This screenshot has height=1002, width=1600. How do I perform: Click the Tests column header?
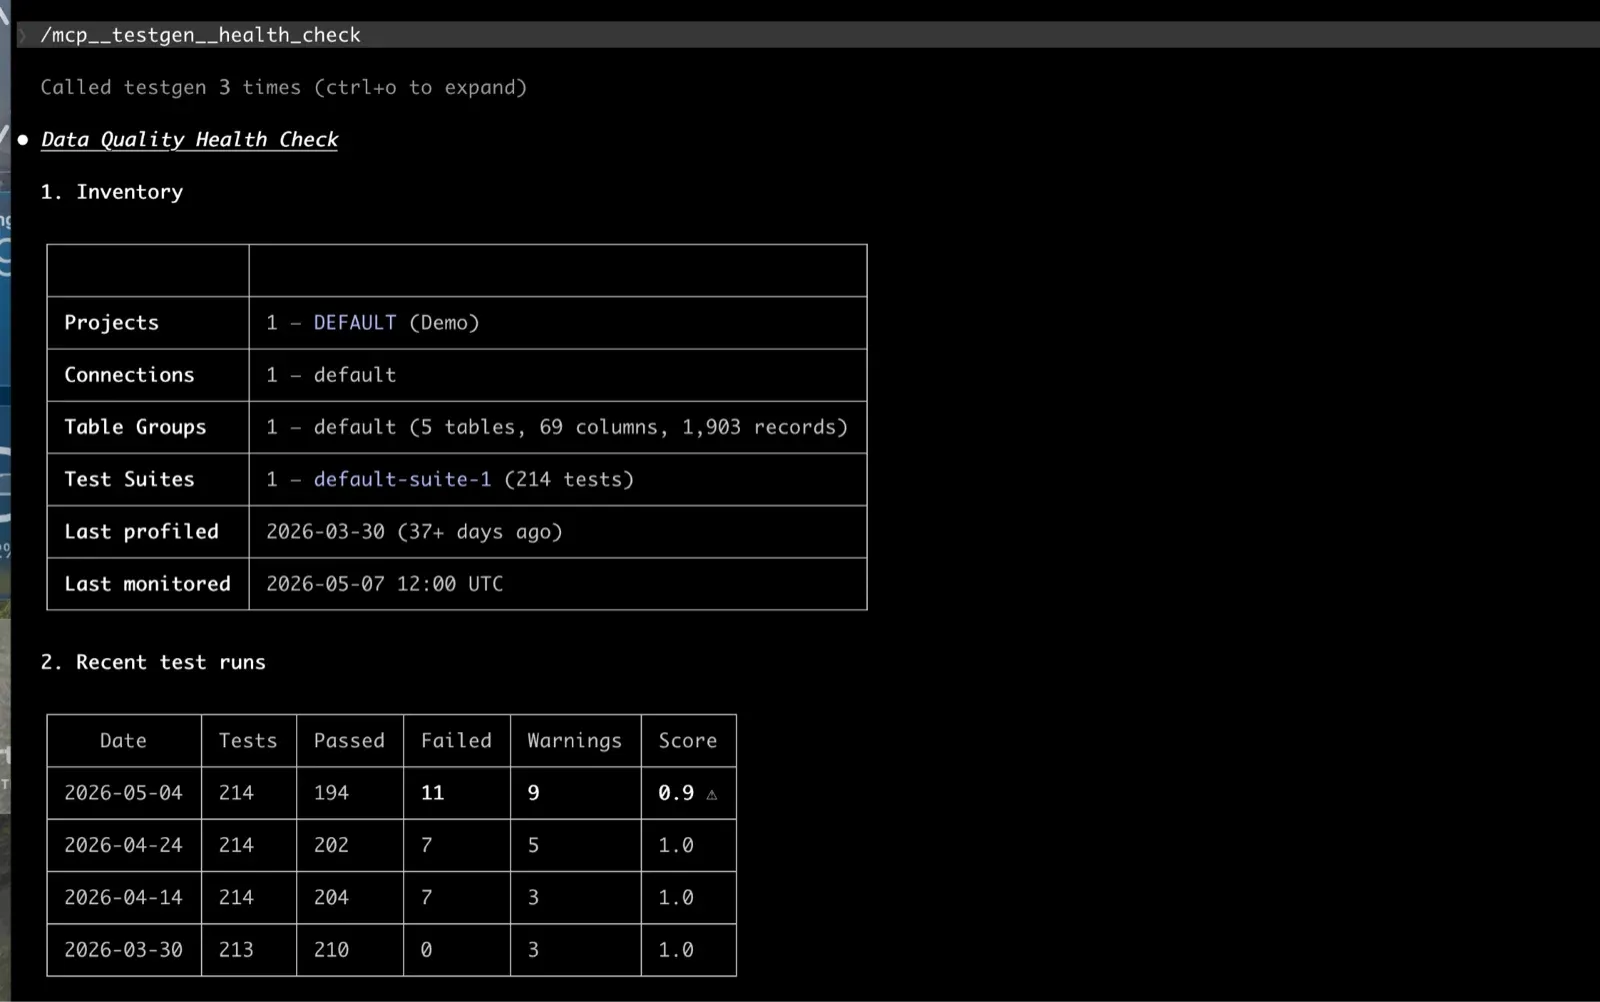click(247, 741)
